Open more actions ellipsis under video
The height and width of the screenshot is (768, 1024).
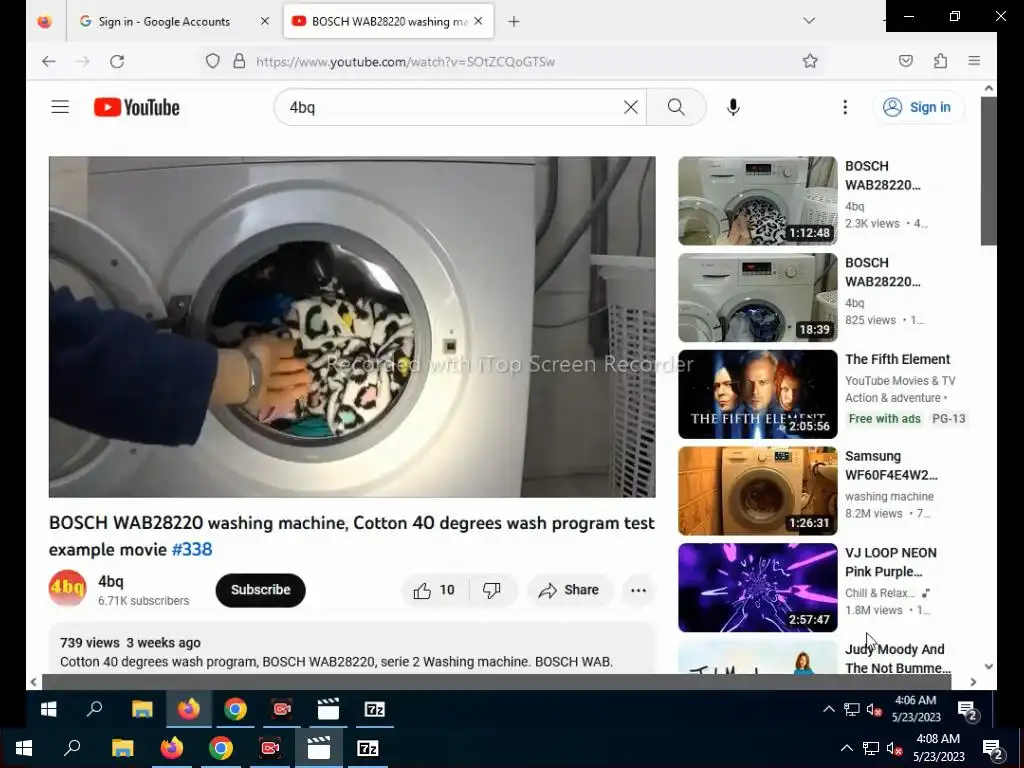point(638,590)
